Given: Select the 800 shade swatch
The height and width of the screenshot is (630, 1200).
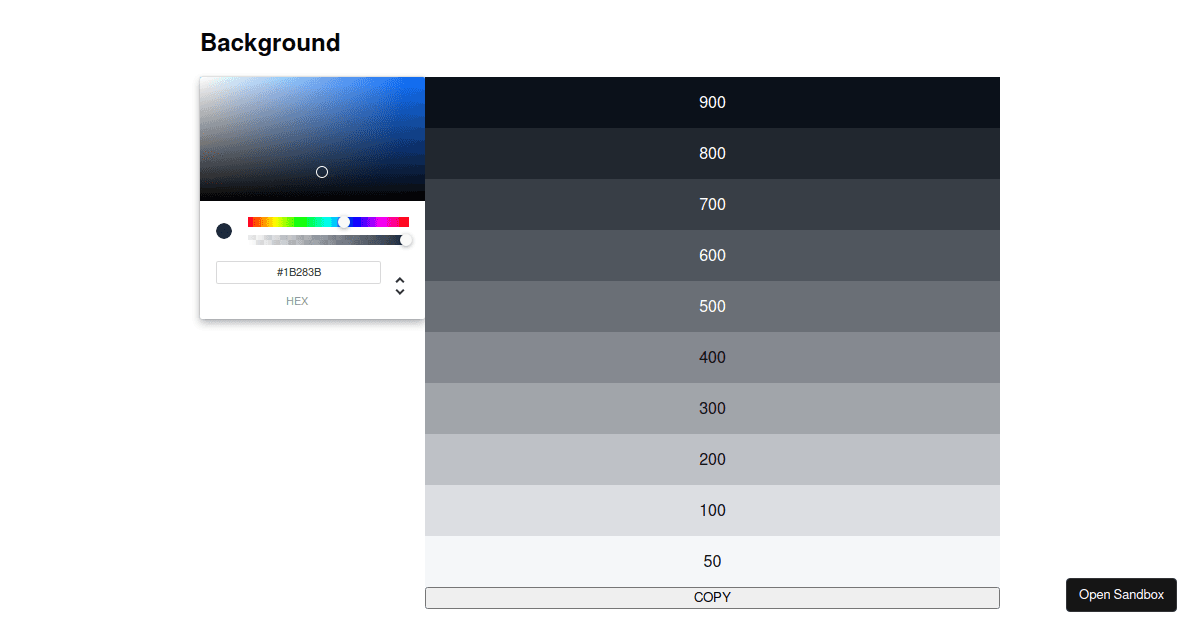Looking at the screenshot, I should pos(712,153).
